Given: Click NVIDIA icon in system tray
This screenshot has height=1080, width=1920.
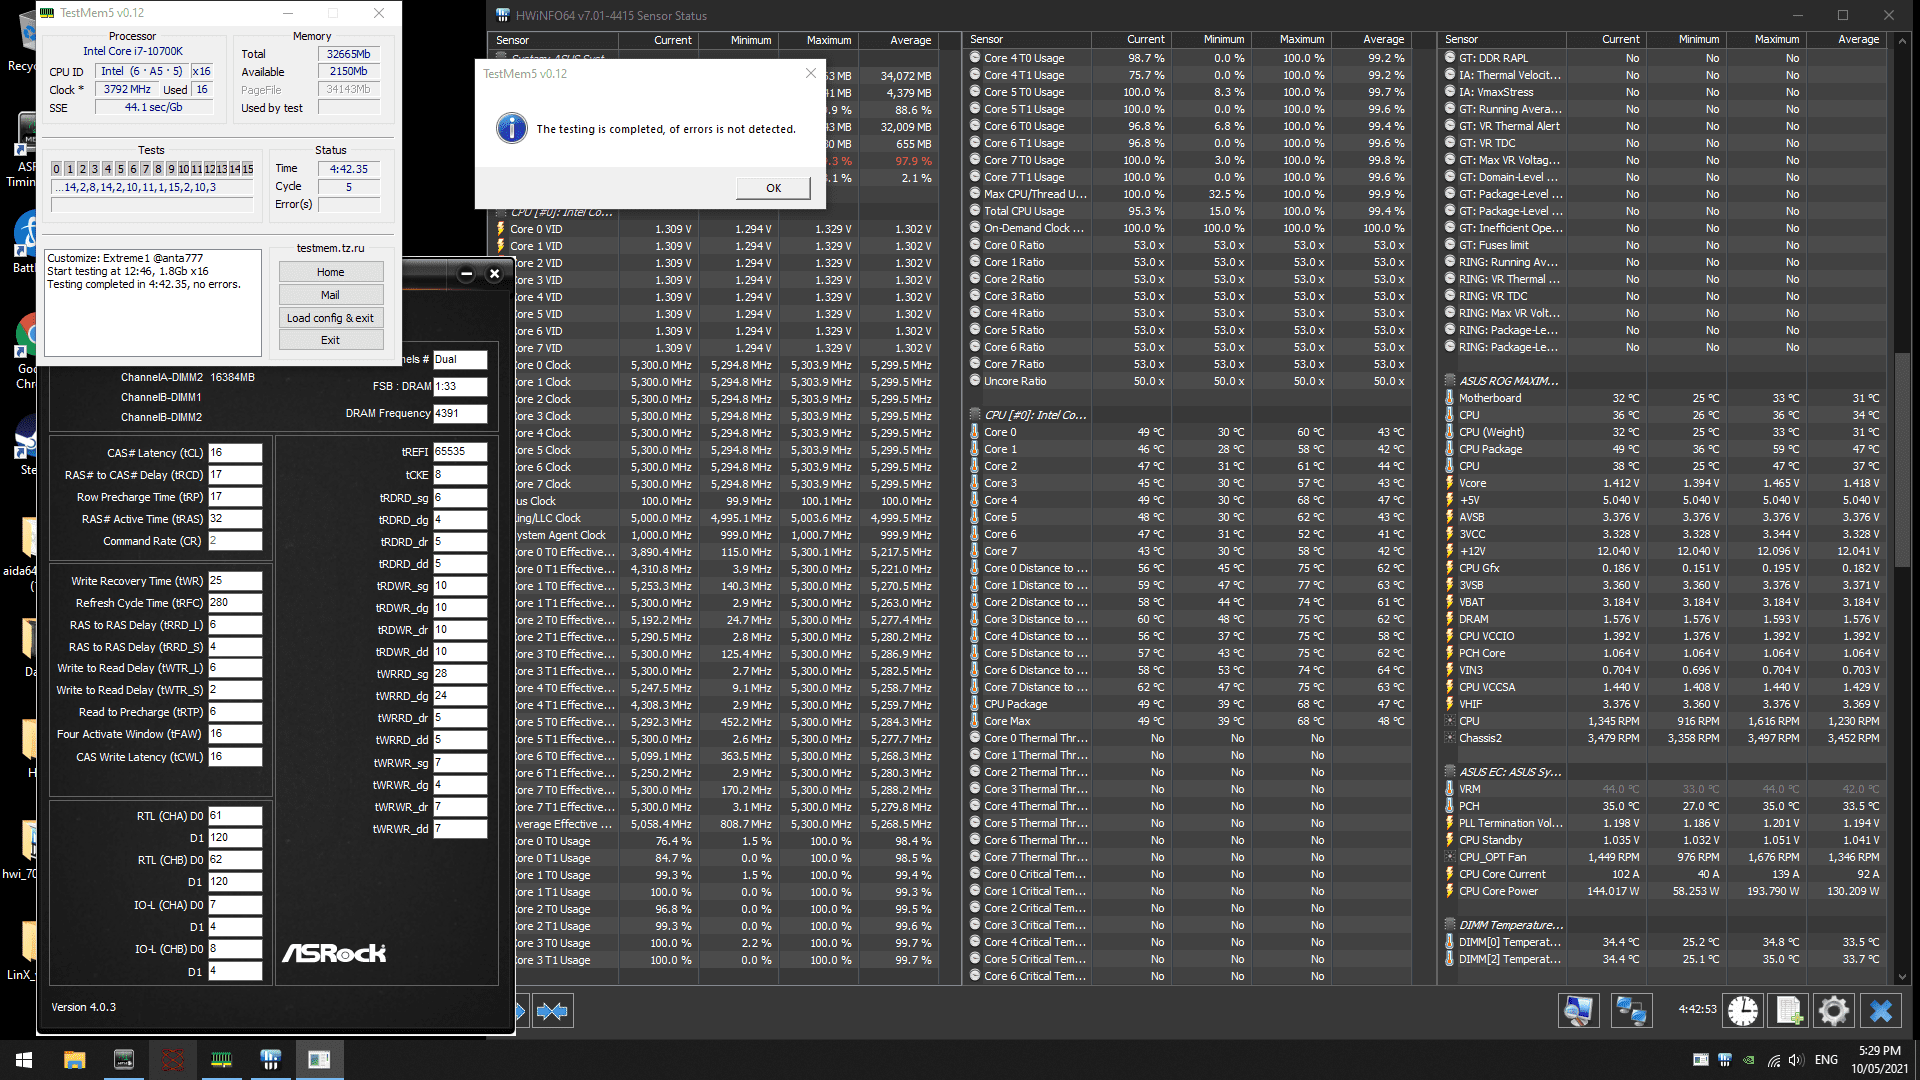Looking at the screenshot, I should pos(1749,1060).
